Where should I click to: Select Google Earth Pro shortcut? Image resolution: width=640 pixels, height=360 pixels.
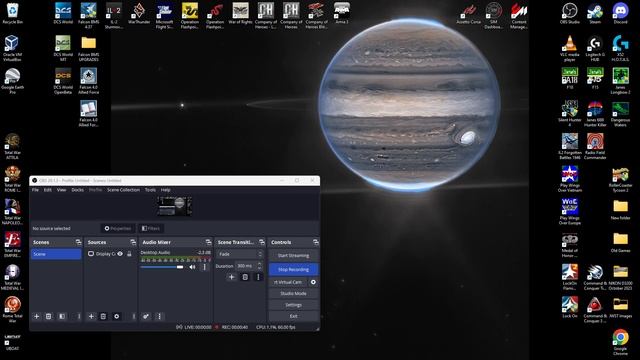point(12,81)
